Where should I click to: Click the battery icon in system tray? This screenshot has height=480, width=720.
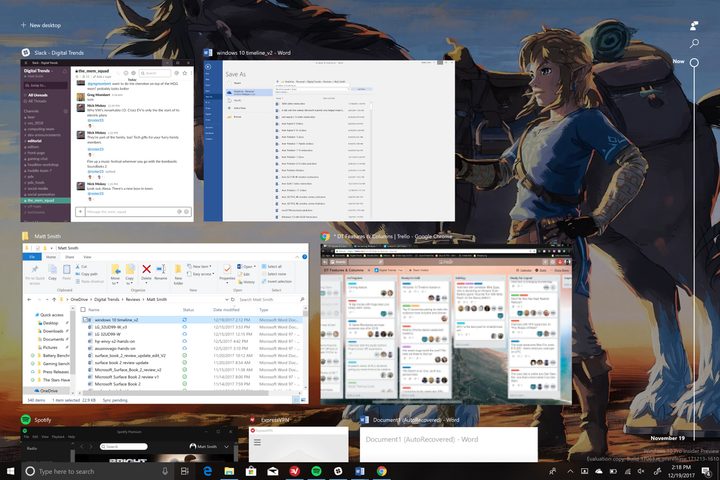click(613, 471)
